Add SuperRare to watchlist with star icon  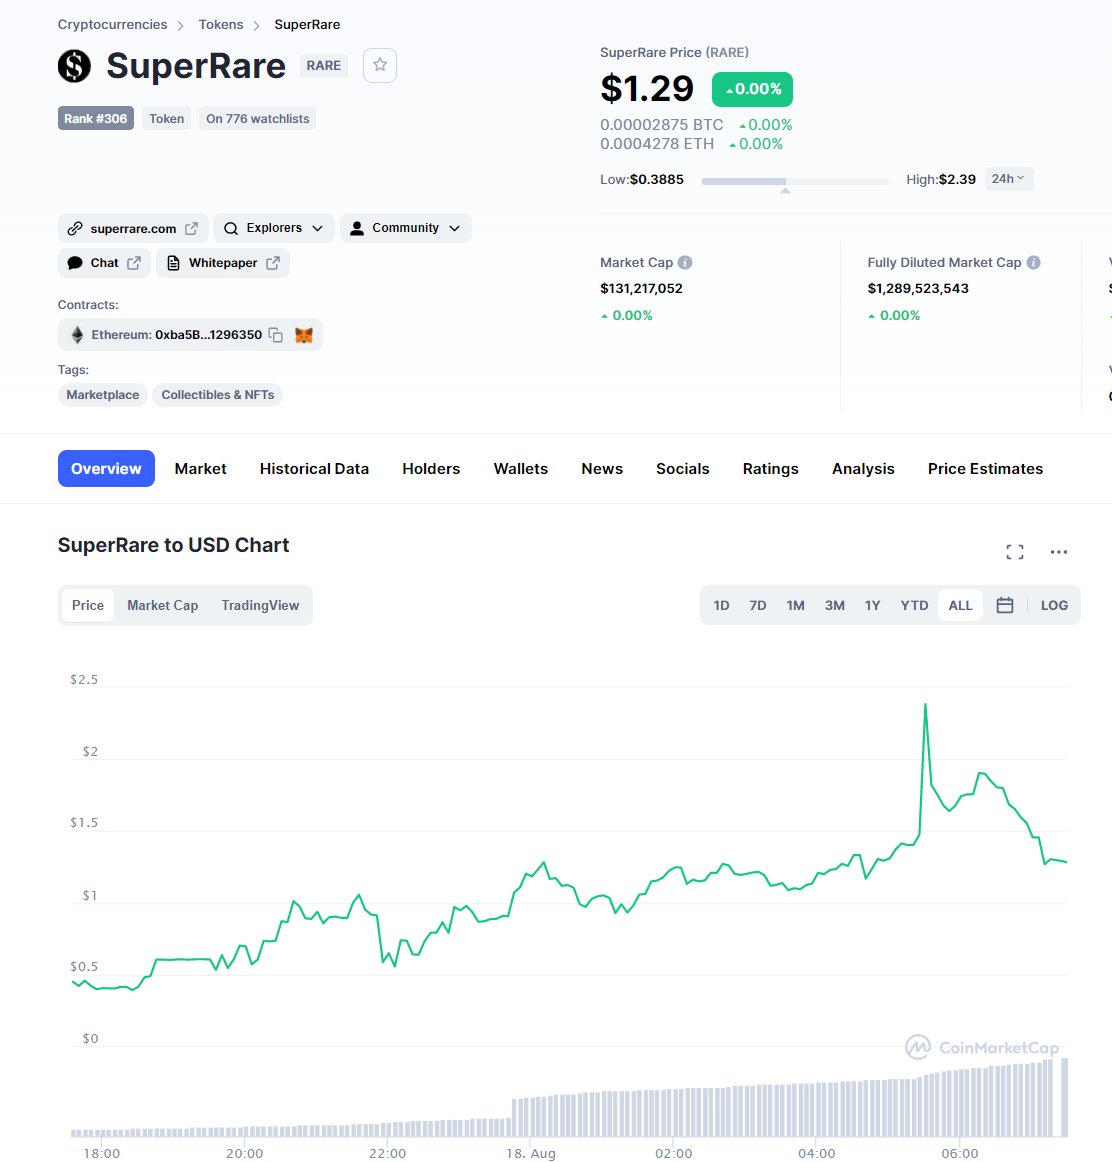pos(379,65)
